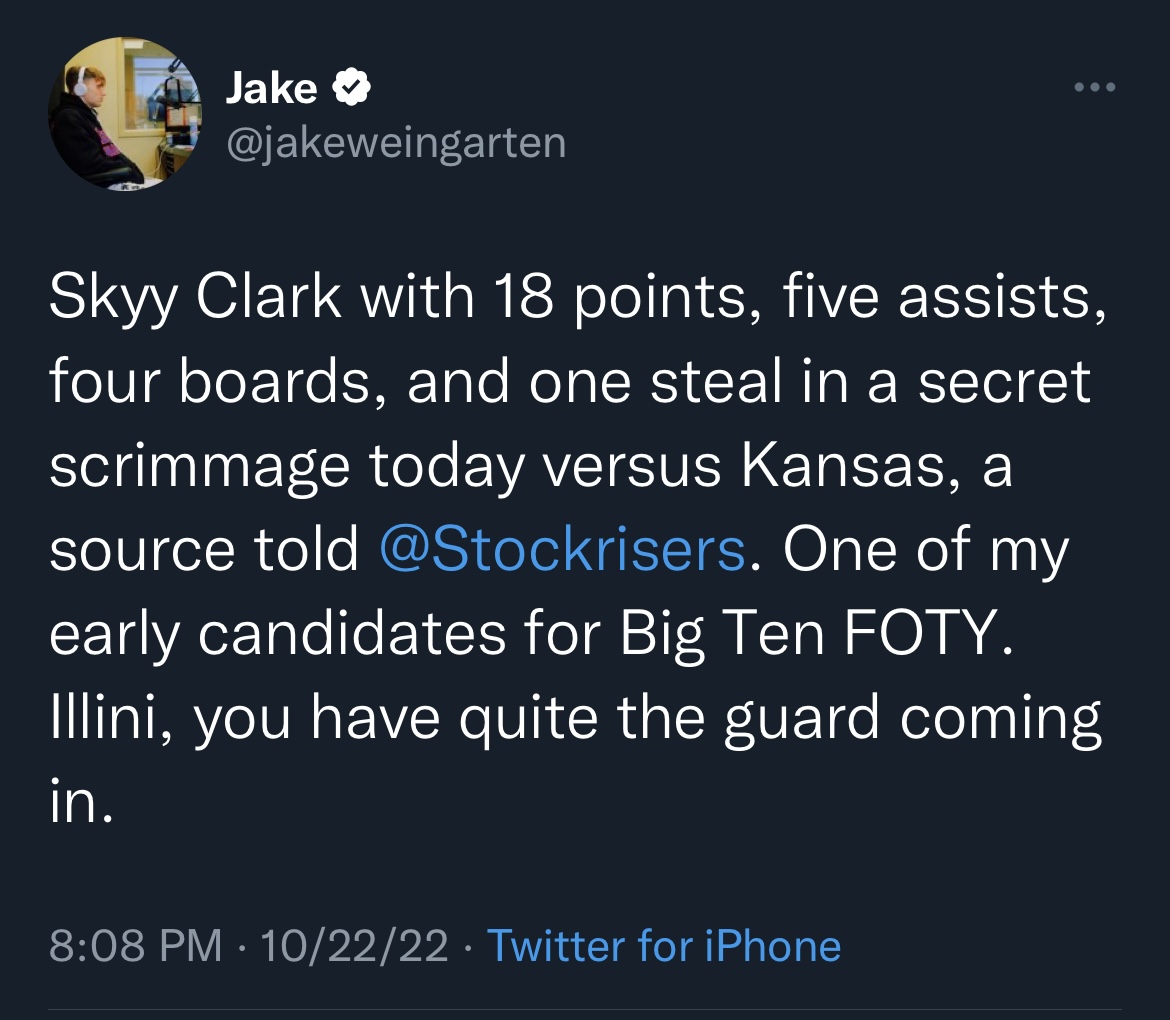Image resolution: width=1170 pixels, height=1020 pixels.
Task: Click the display name Jake
Action: tap(271, 89)
